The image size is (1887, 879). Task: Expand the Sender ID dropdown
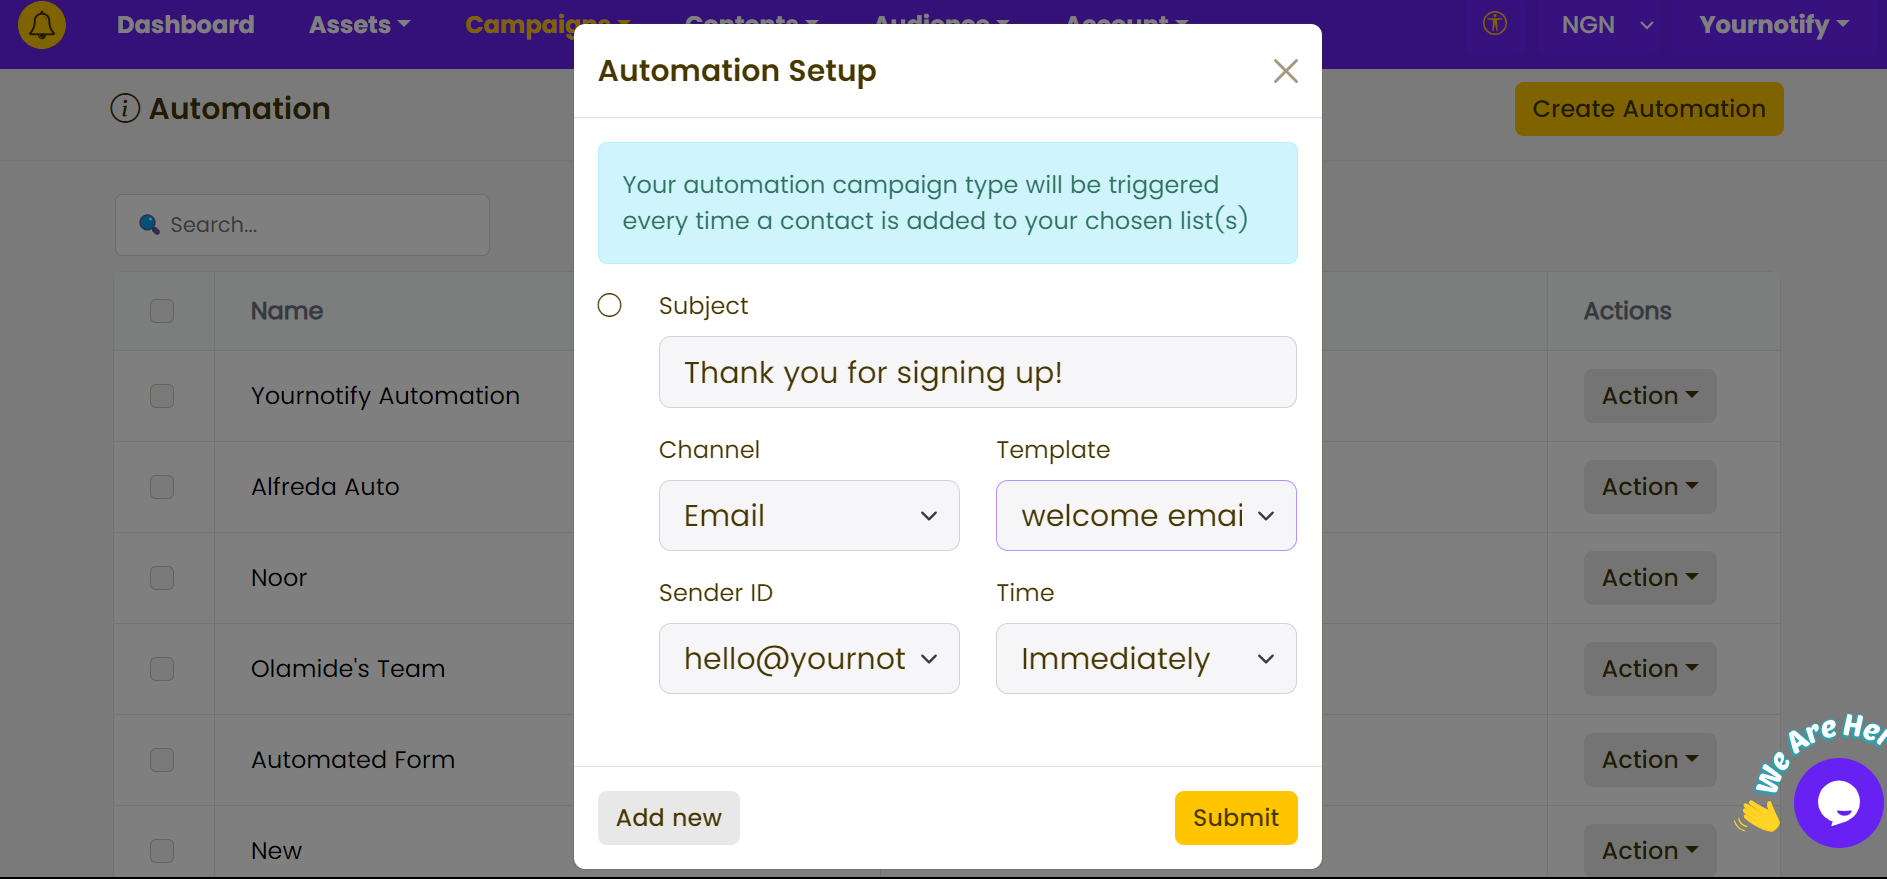coord(809,659)
